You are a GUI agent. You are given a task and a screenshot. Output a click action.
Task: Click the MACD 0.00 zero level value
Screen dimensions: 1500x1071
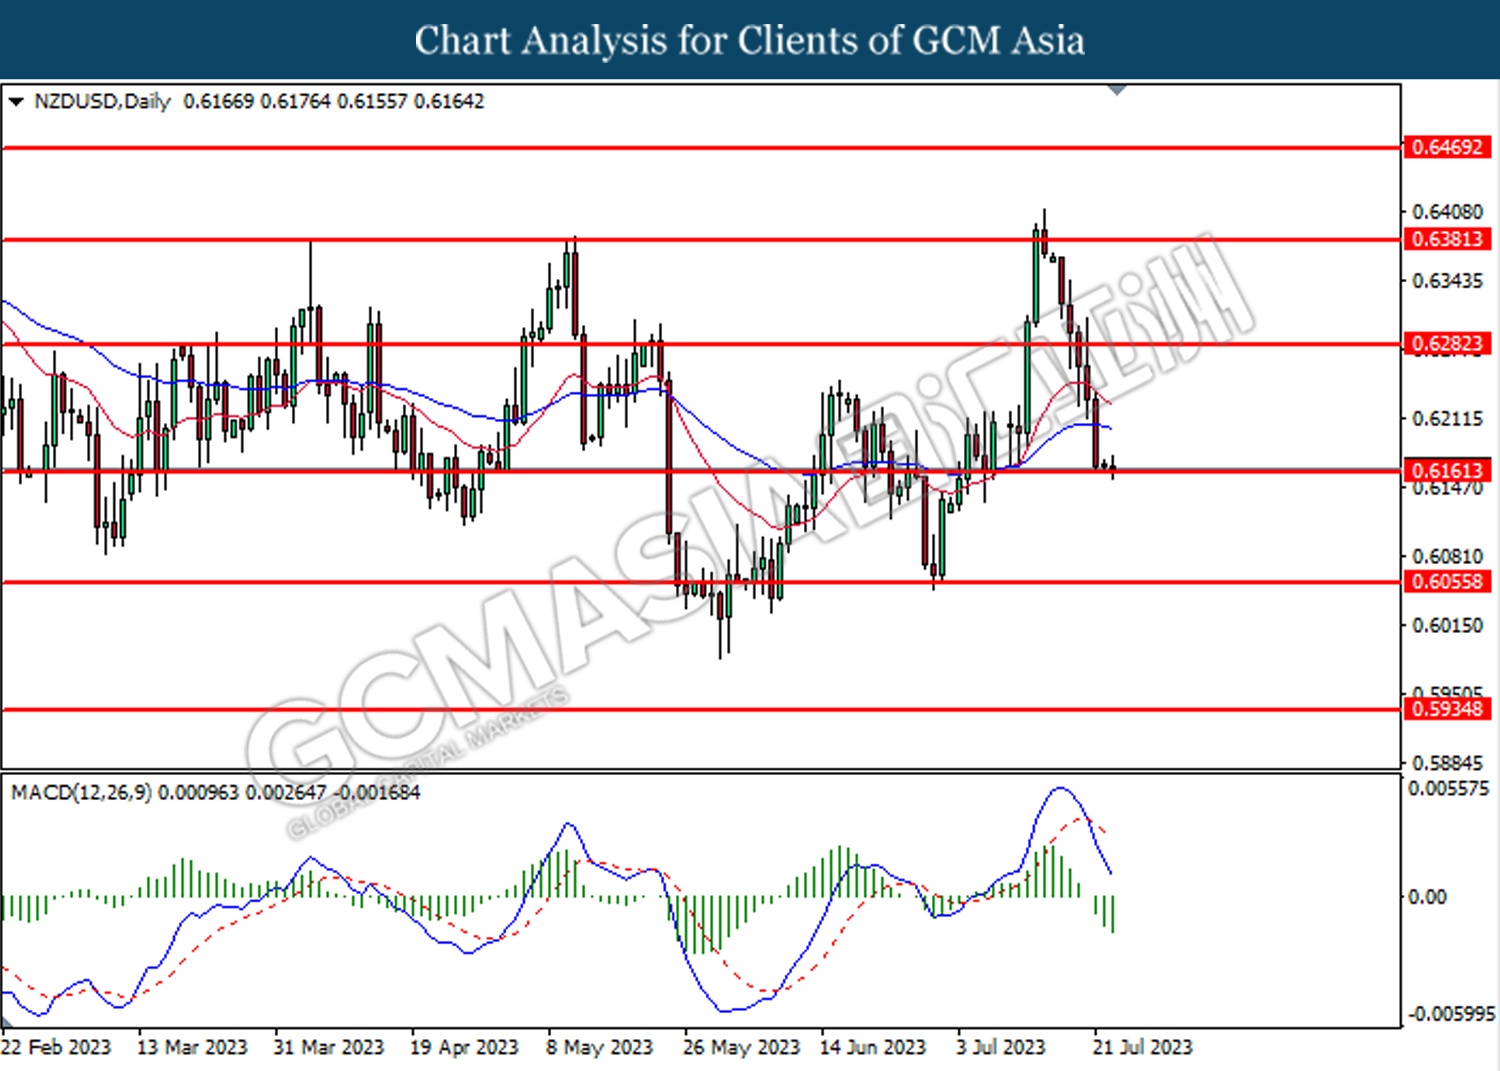(1426, 897)
